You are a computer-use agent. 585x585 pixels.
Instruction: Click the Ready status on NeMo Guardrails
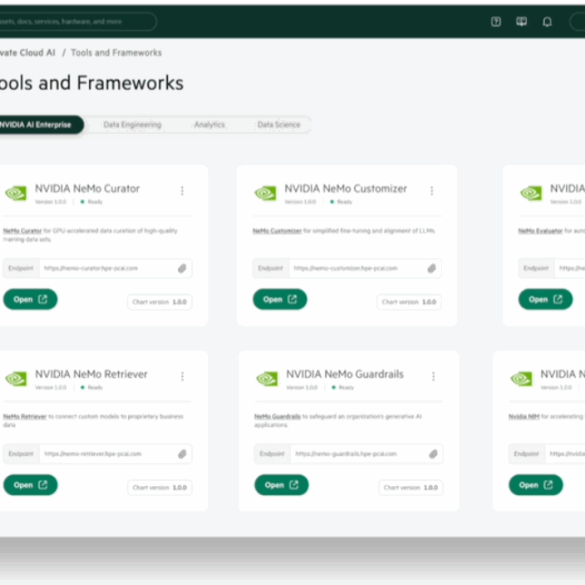click(x=343, y=387)
